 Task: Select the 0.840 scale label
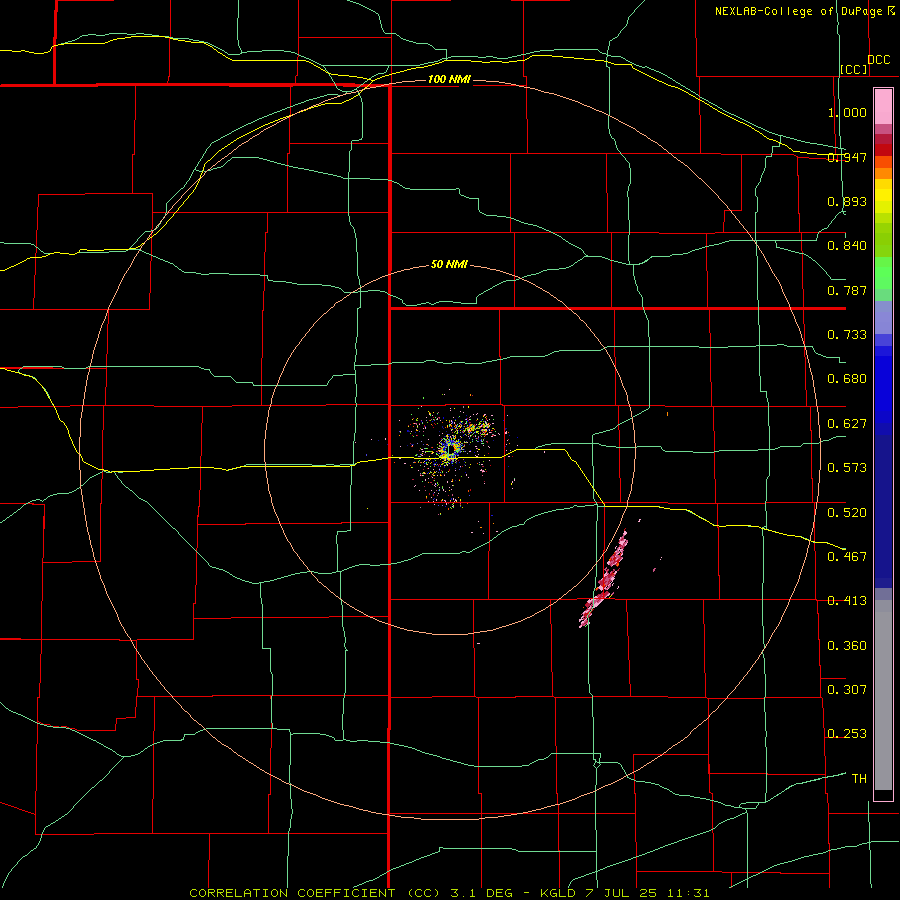pyautogui.click(x=847, y=246)
